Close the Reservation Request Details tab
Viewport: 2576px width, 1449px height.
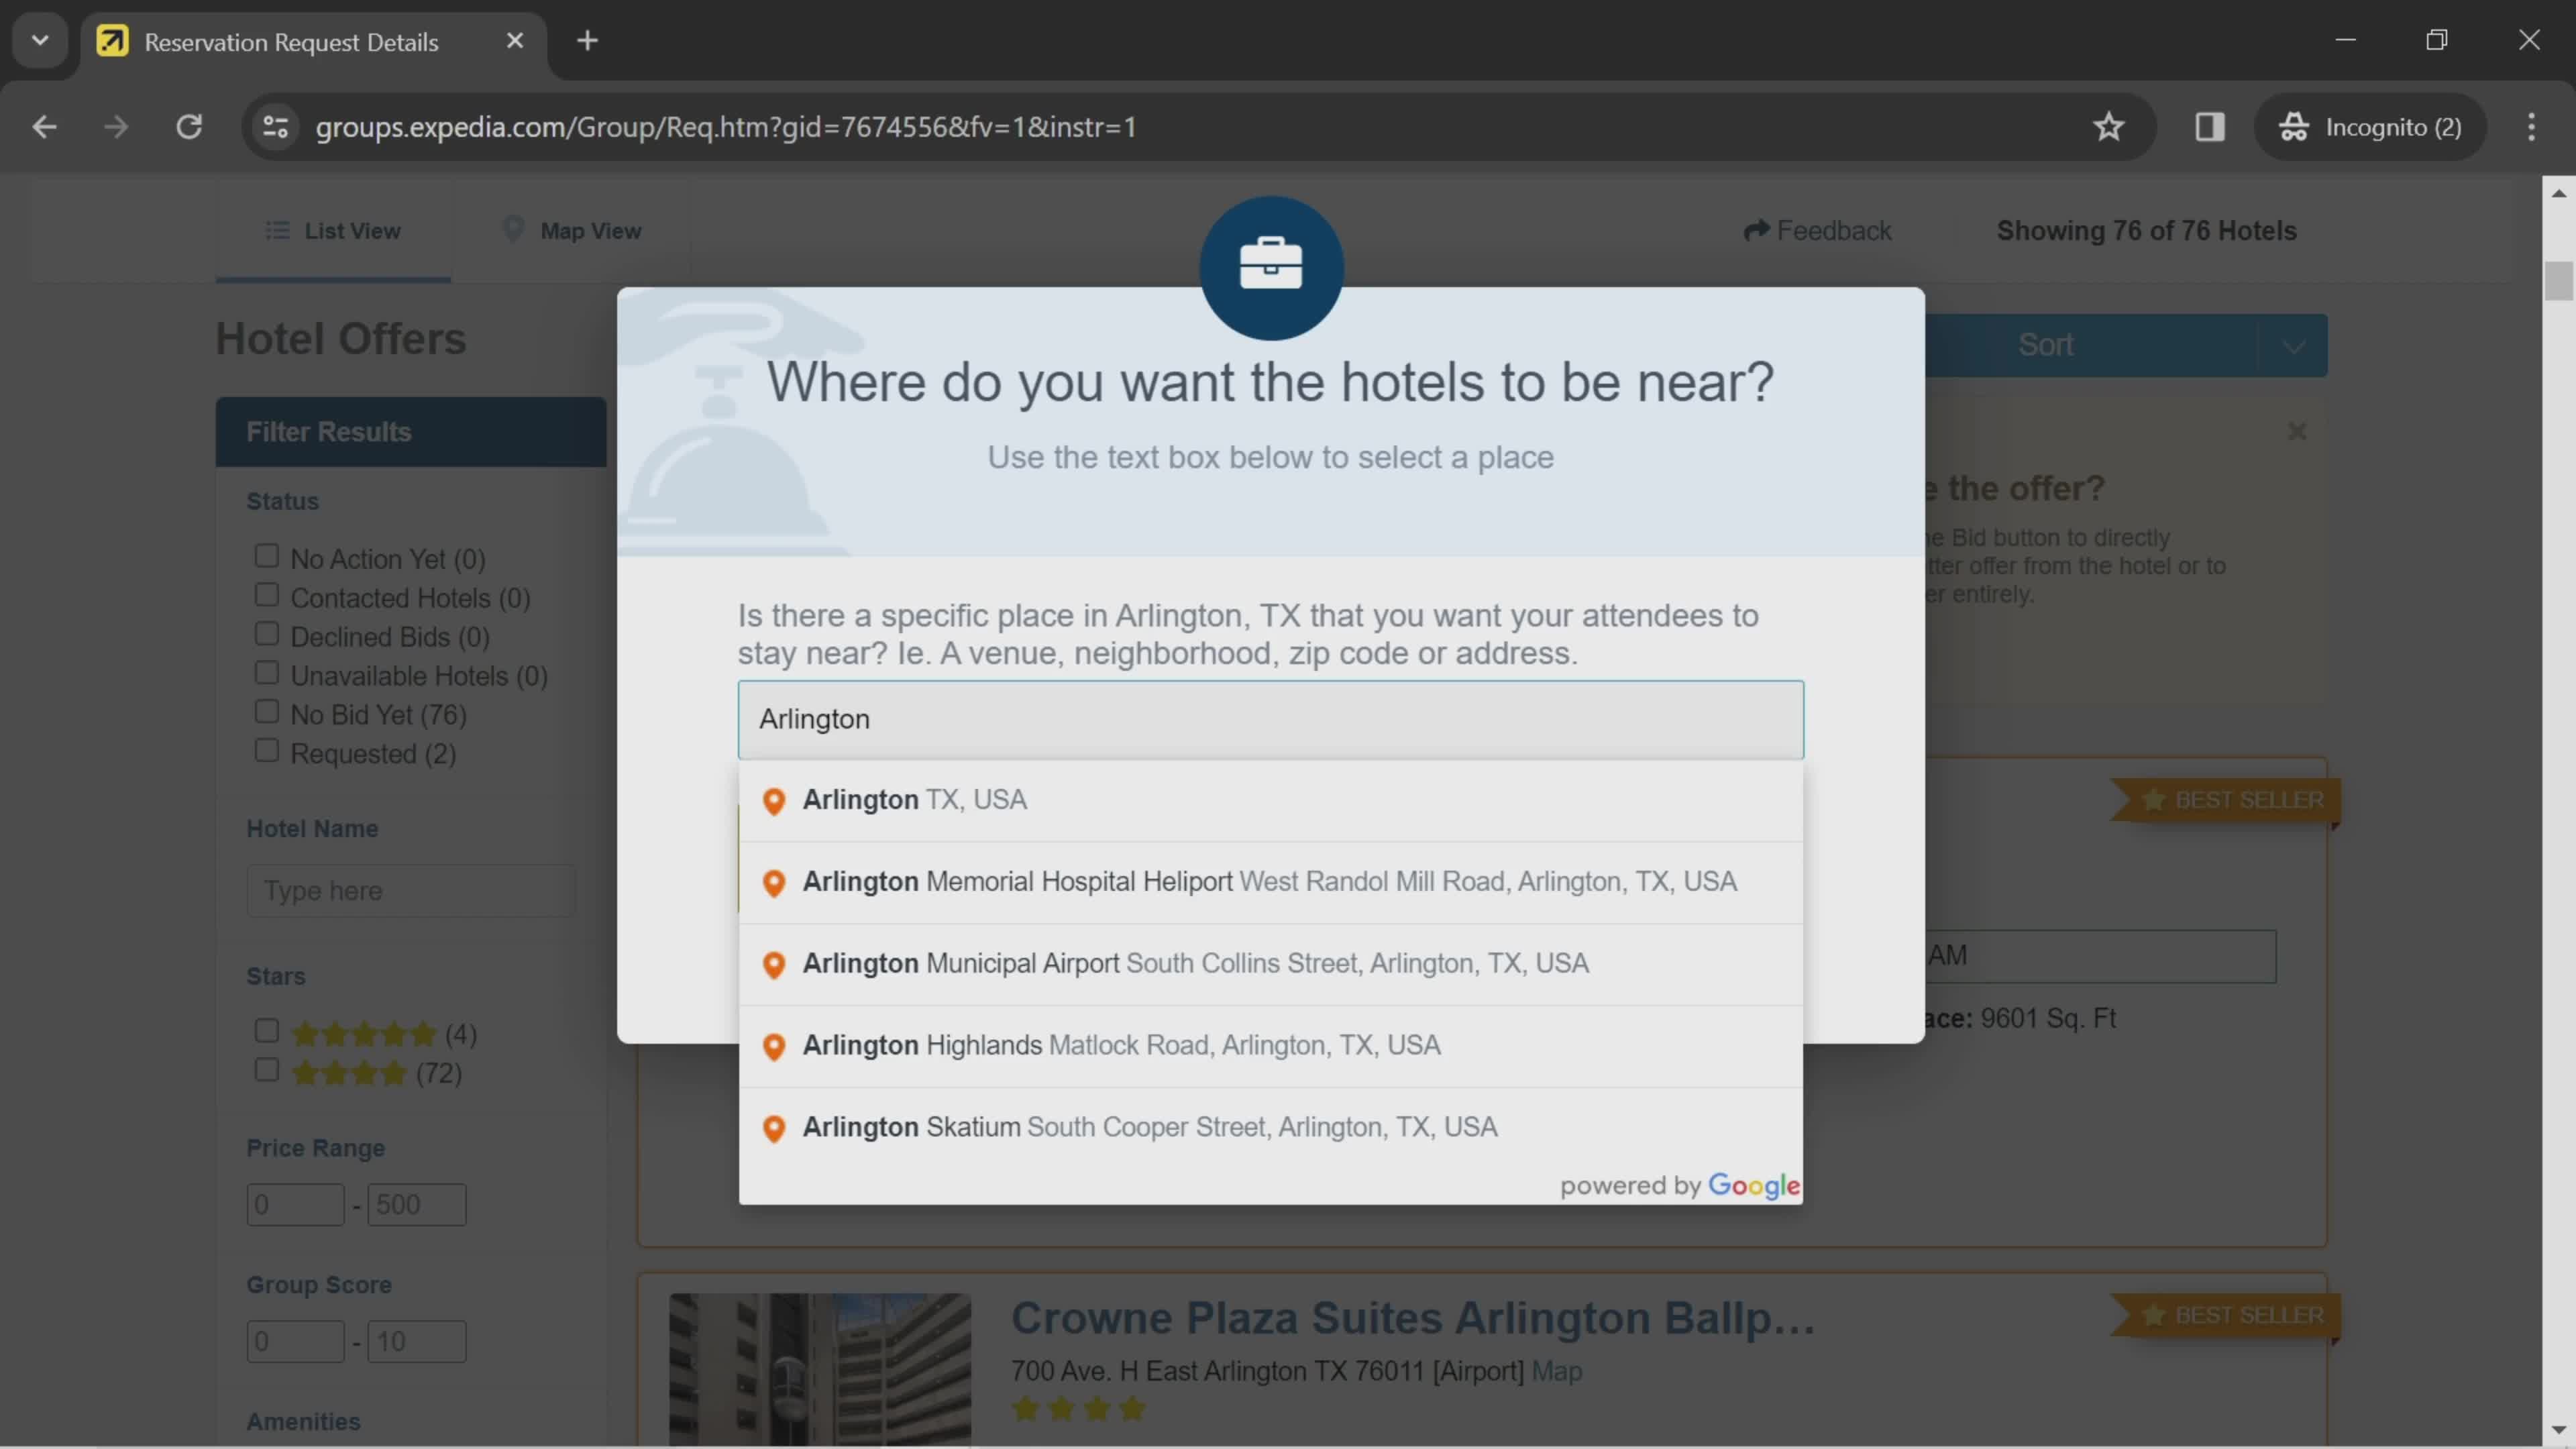(x=515, y=40)
